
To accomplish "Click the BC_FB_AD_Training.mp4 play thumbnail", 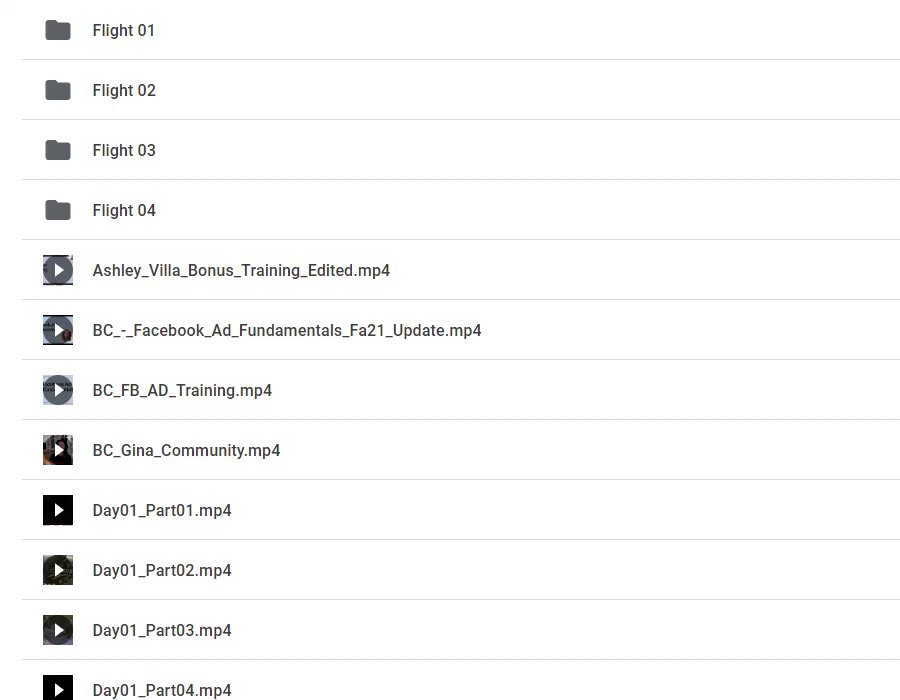I will (x=58, y=390).
